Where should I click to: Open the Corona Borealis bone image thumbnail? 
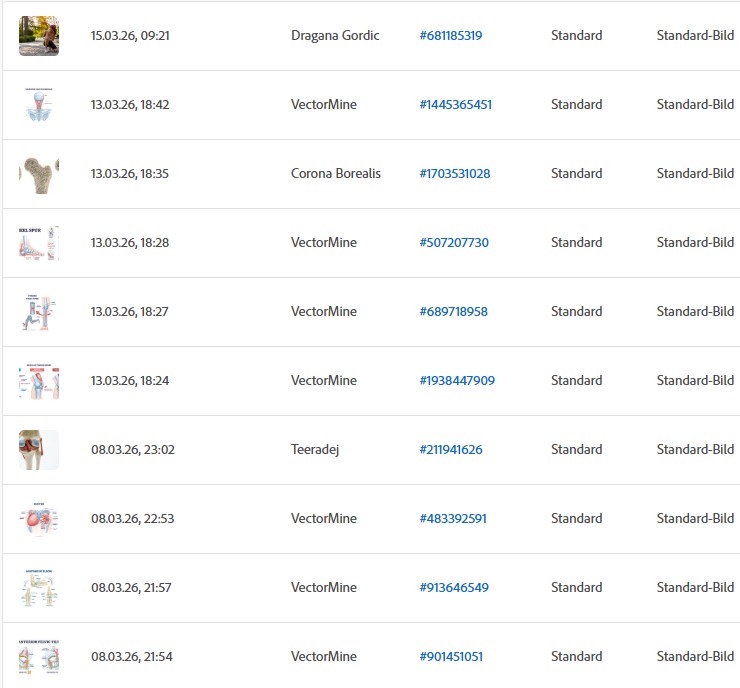click(39, 174)
